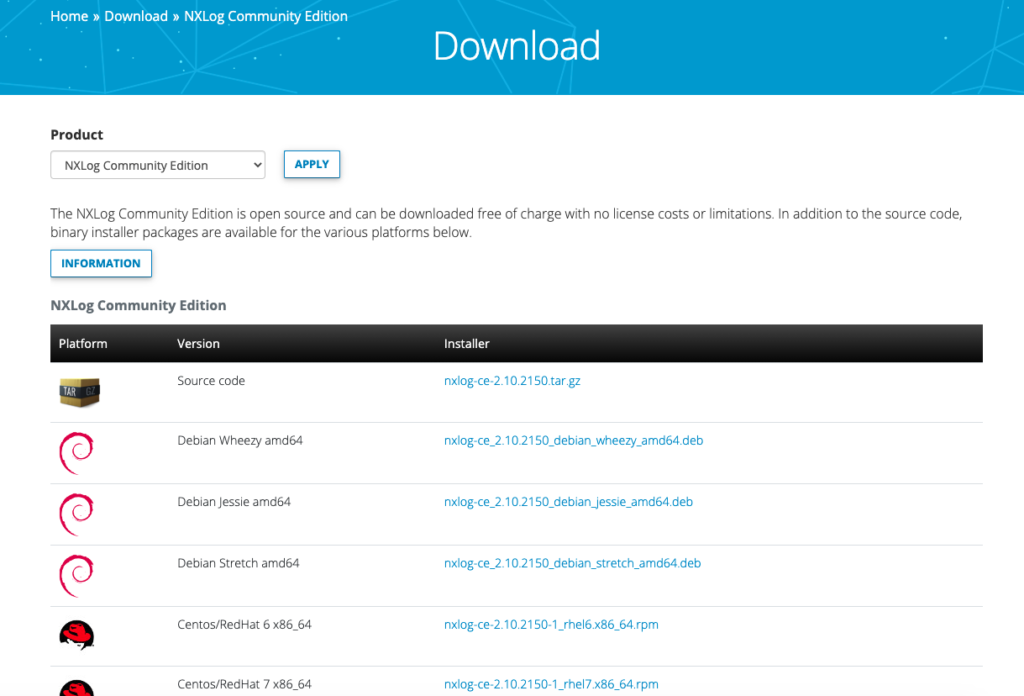Click the tar.gz source code archive icon
The height and width of the screenshot is (696, 1024).
click(79, 392)
